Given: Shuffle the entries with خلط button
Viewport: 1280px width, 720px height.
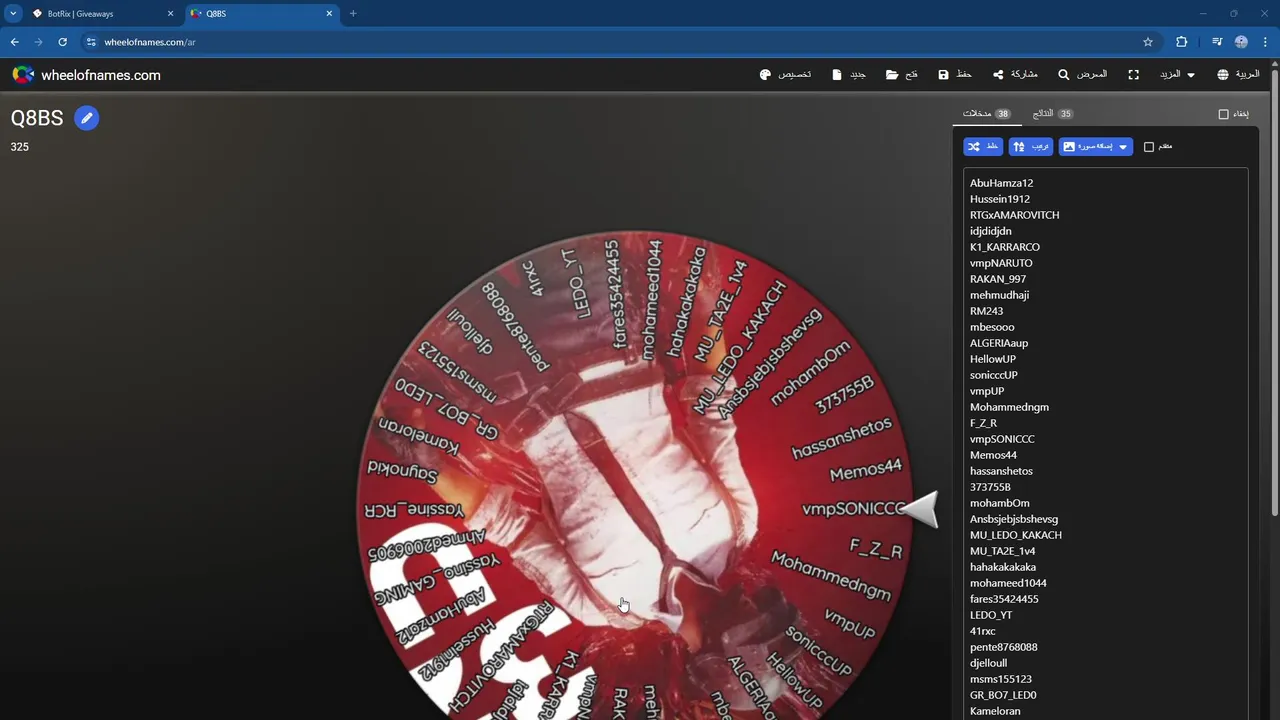Looking at the screenshot, I should point(983,147).
